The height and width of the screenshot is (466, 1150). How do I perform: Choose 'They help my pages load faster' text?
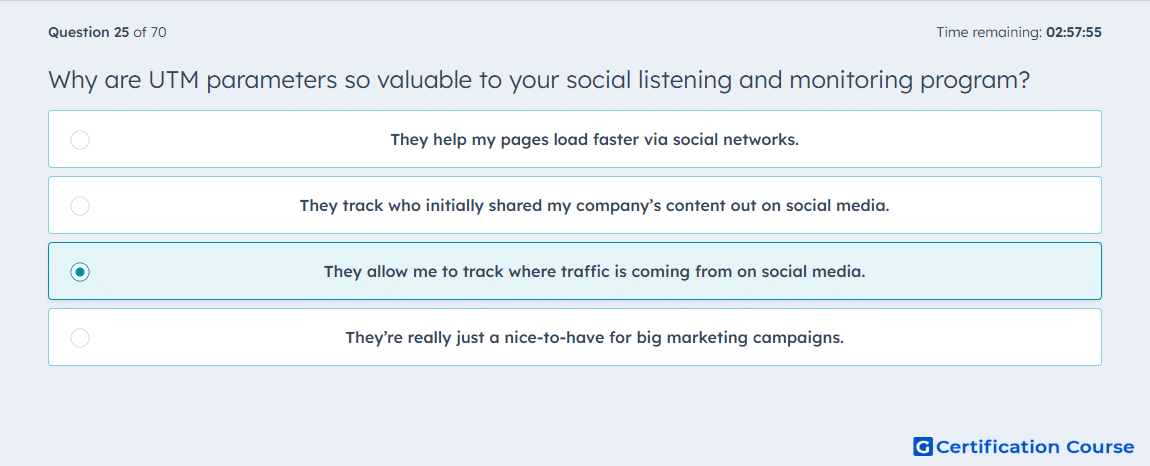click(x=594, y=139)
